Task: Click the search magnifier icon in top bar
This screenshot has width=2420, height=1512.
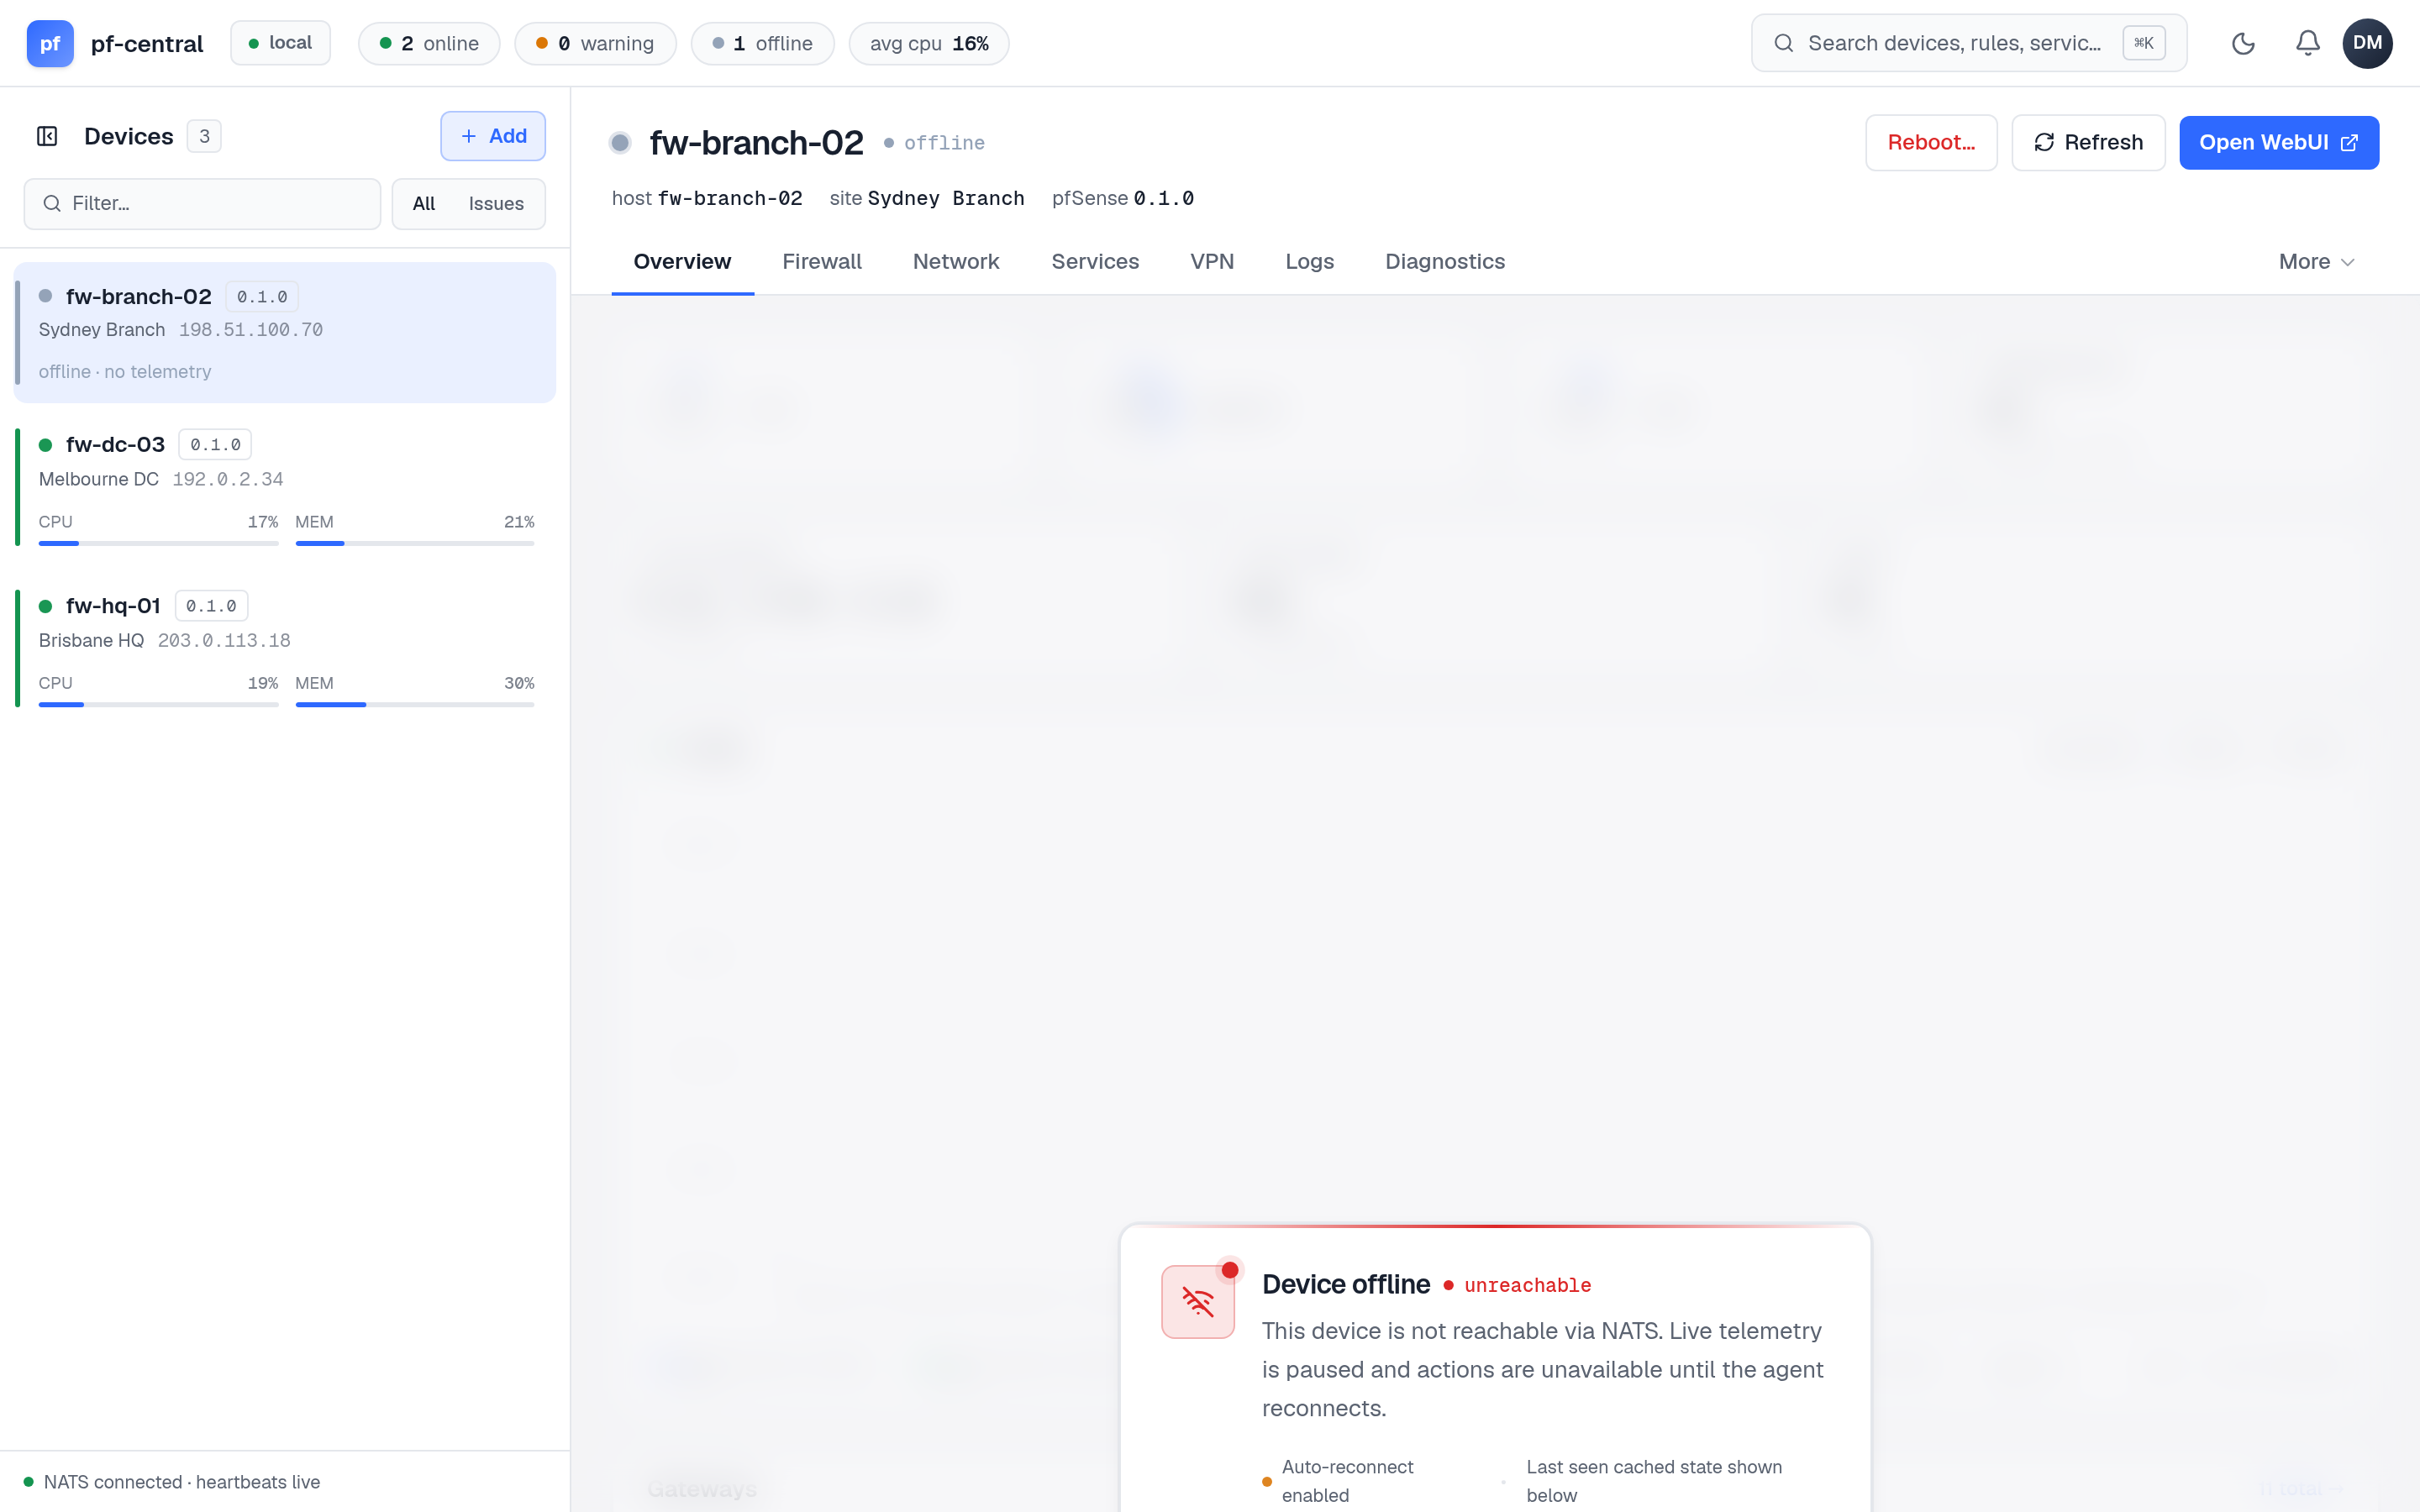Action: (x=1783, y=43)
